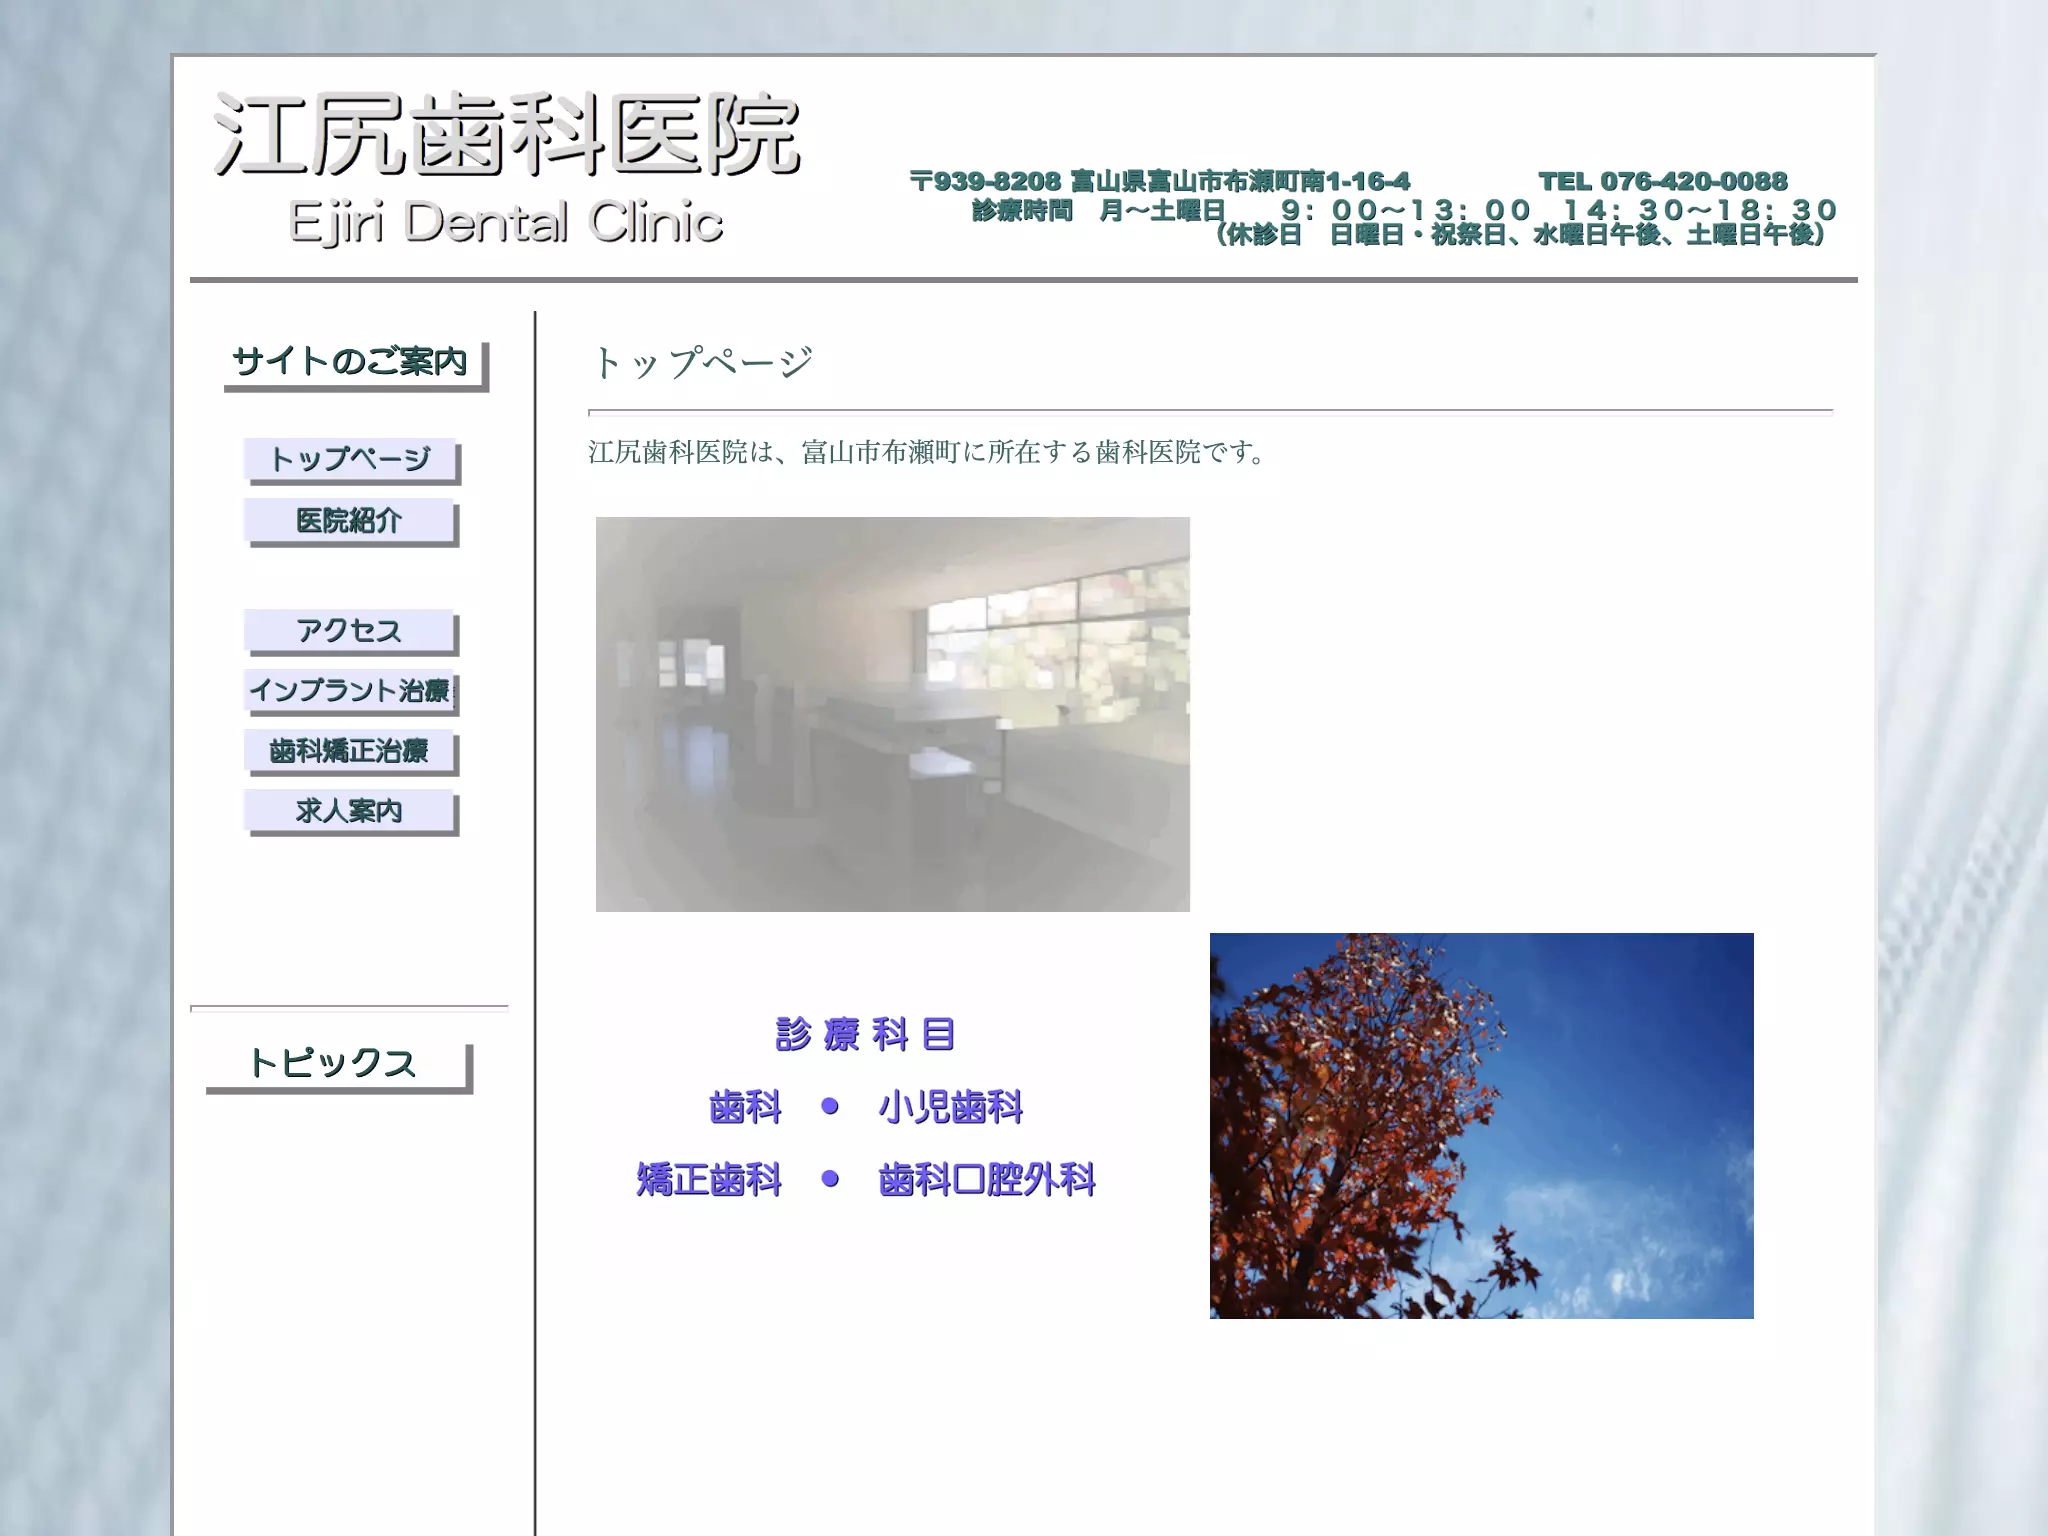Click the 歯科口腔外科 label
The image size is (2048, 1536).
[987, 1180]
